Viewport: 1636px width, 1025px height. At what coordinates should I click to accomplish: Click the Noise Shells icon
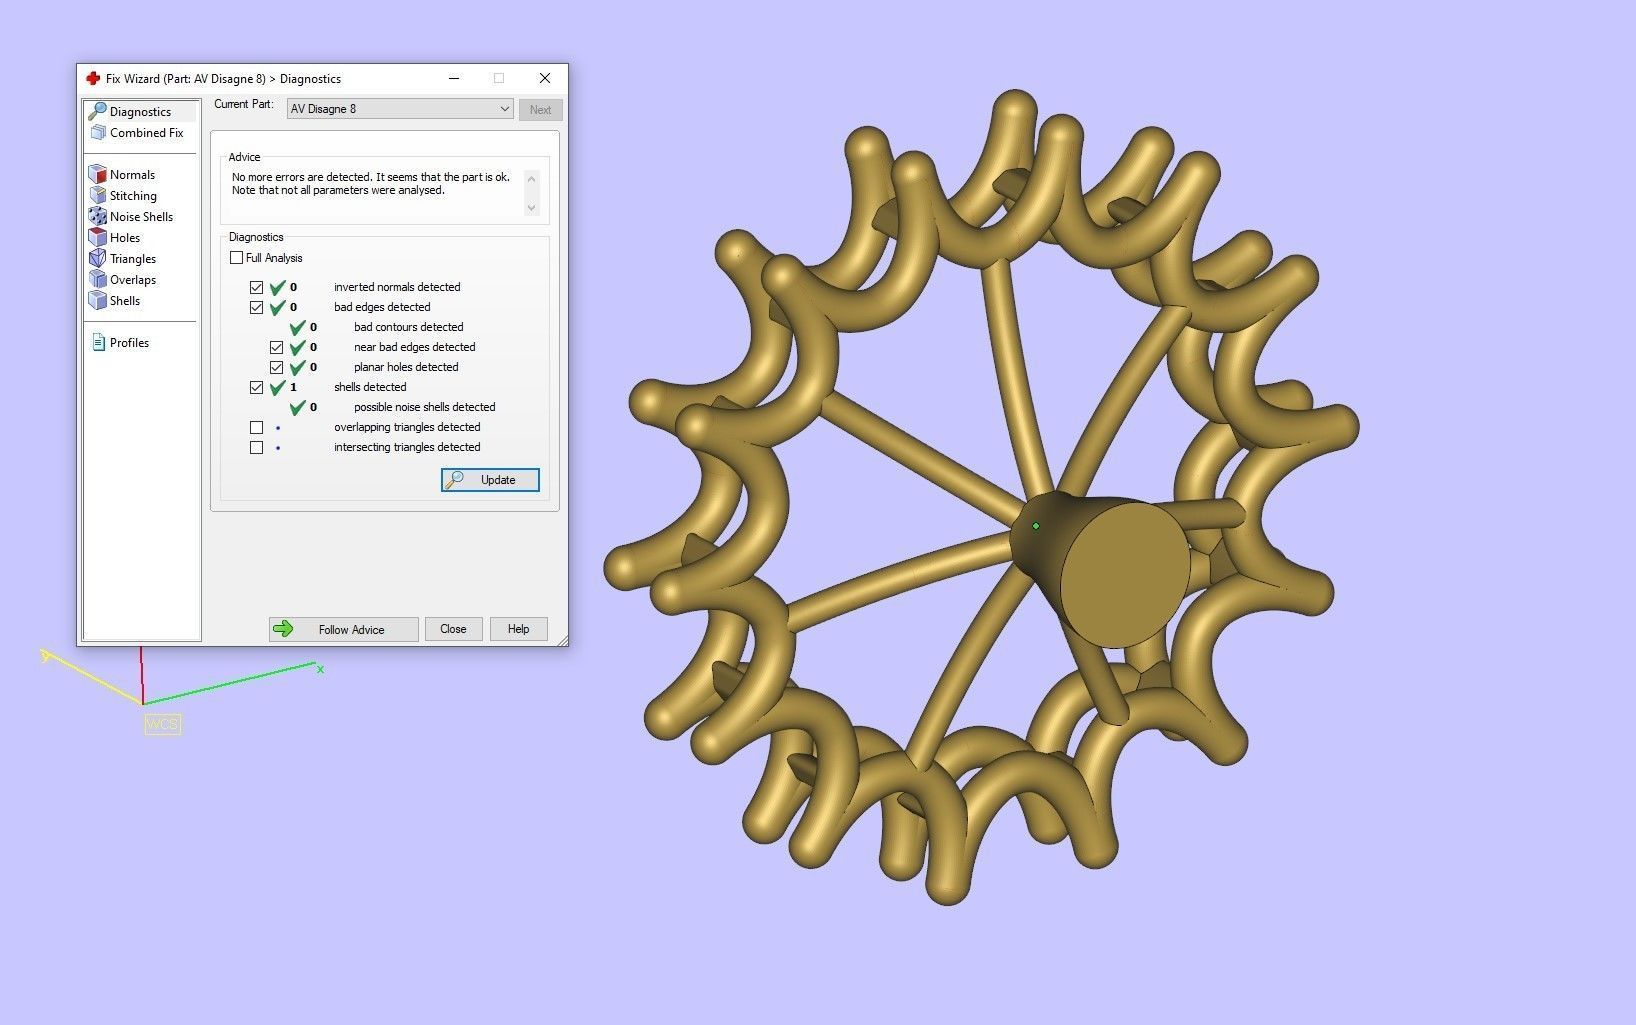(97, 216)
